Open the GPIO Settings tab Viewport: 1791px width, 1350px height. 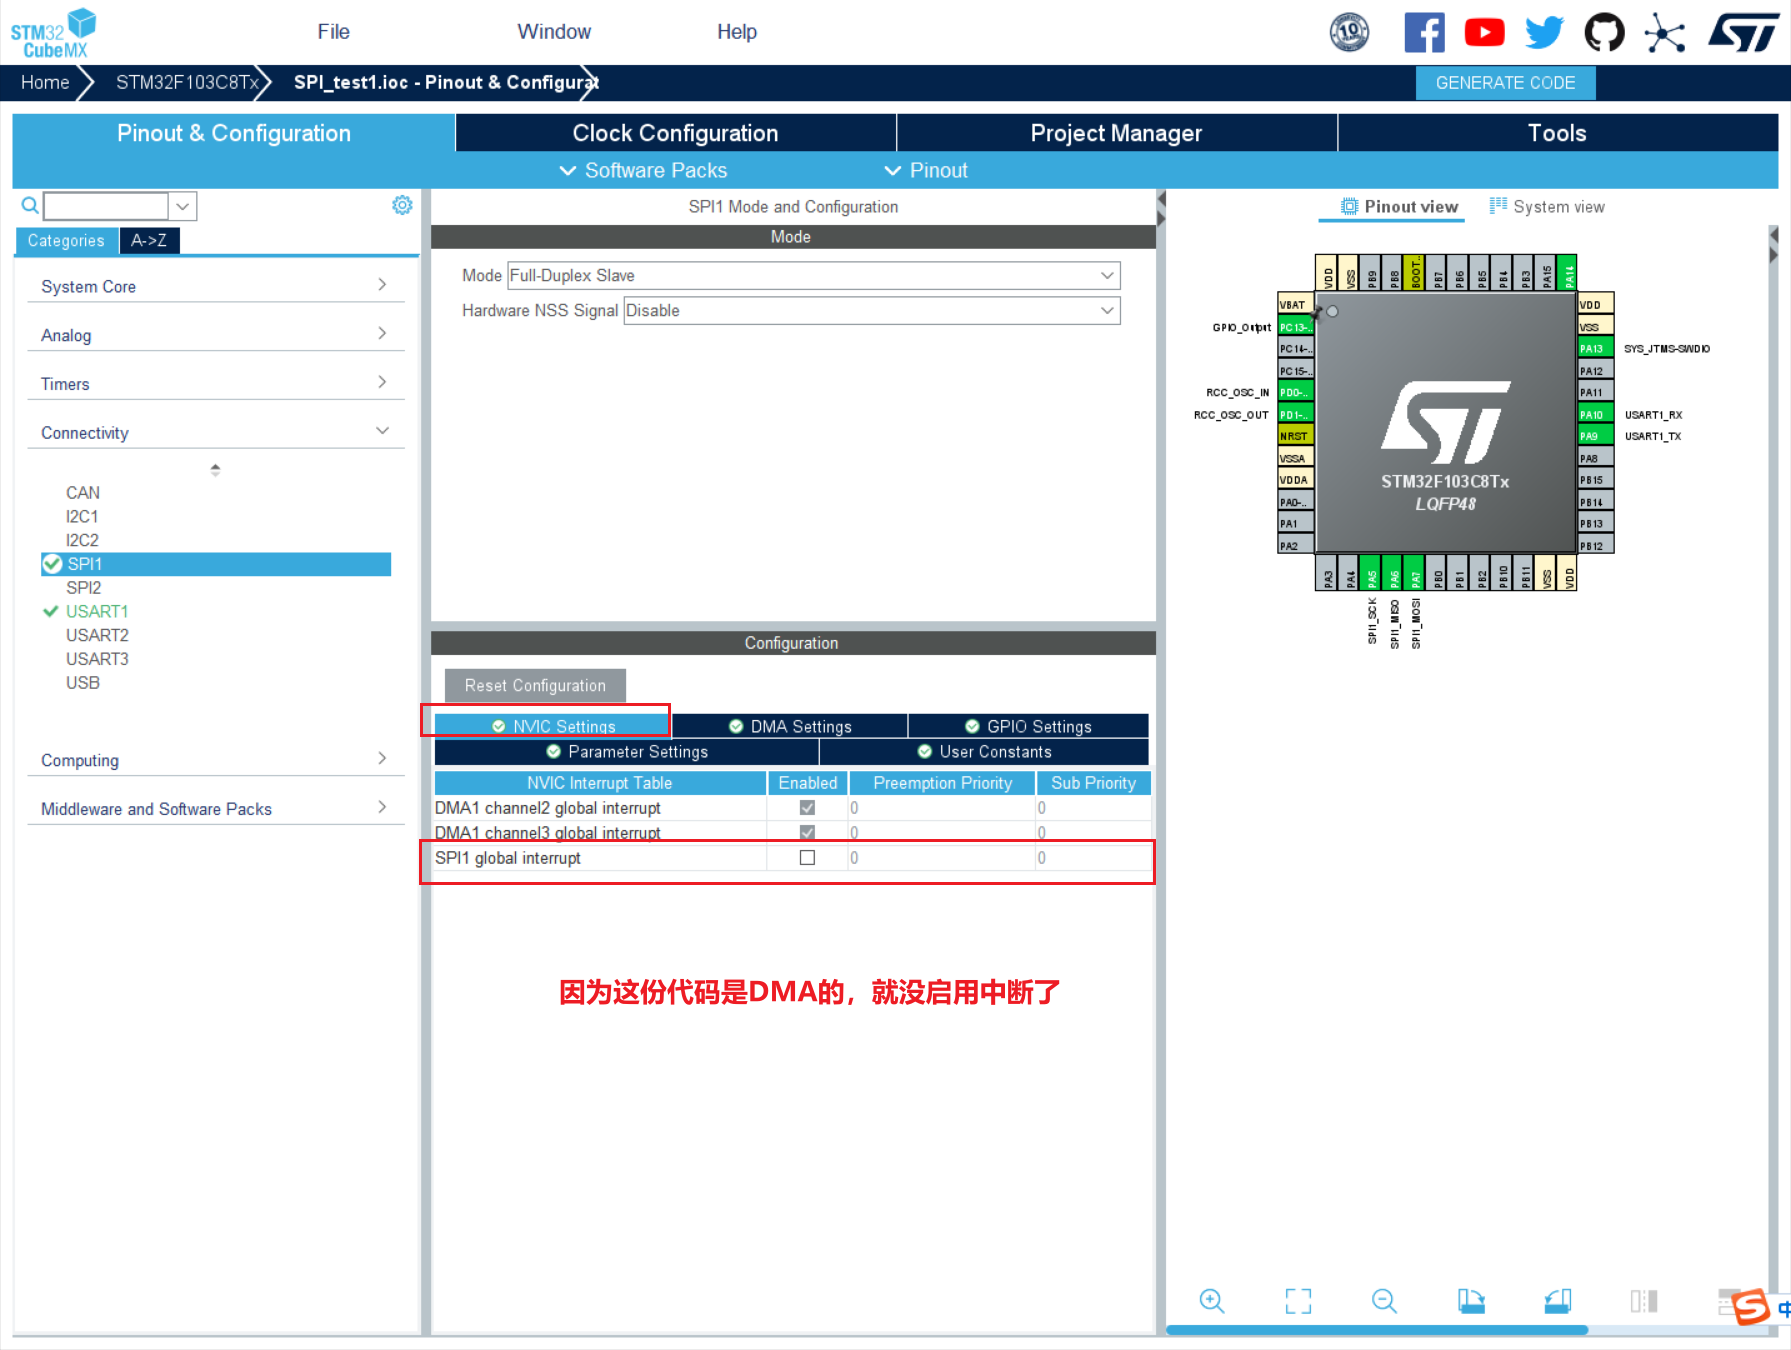point(1028,726)
